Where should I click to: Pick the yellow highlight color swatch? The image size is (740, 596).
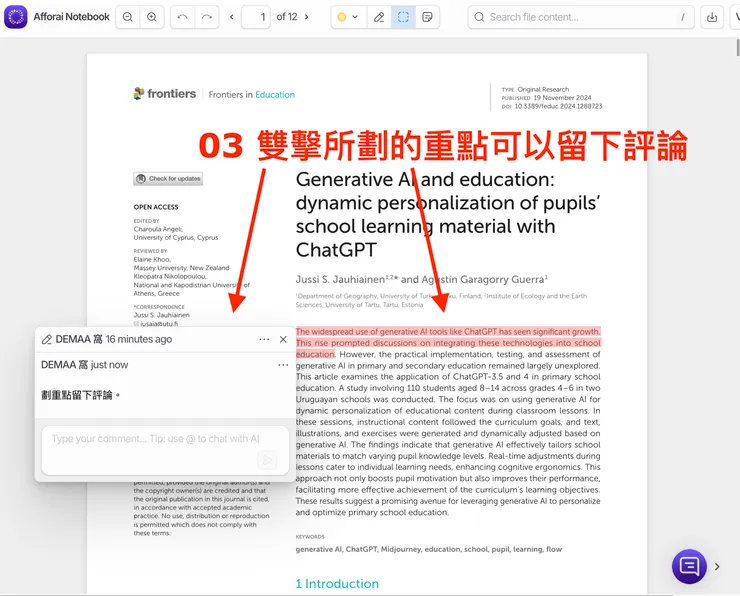[342, 17]
